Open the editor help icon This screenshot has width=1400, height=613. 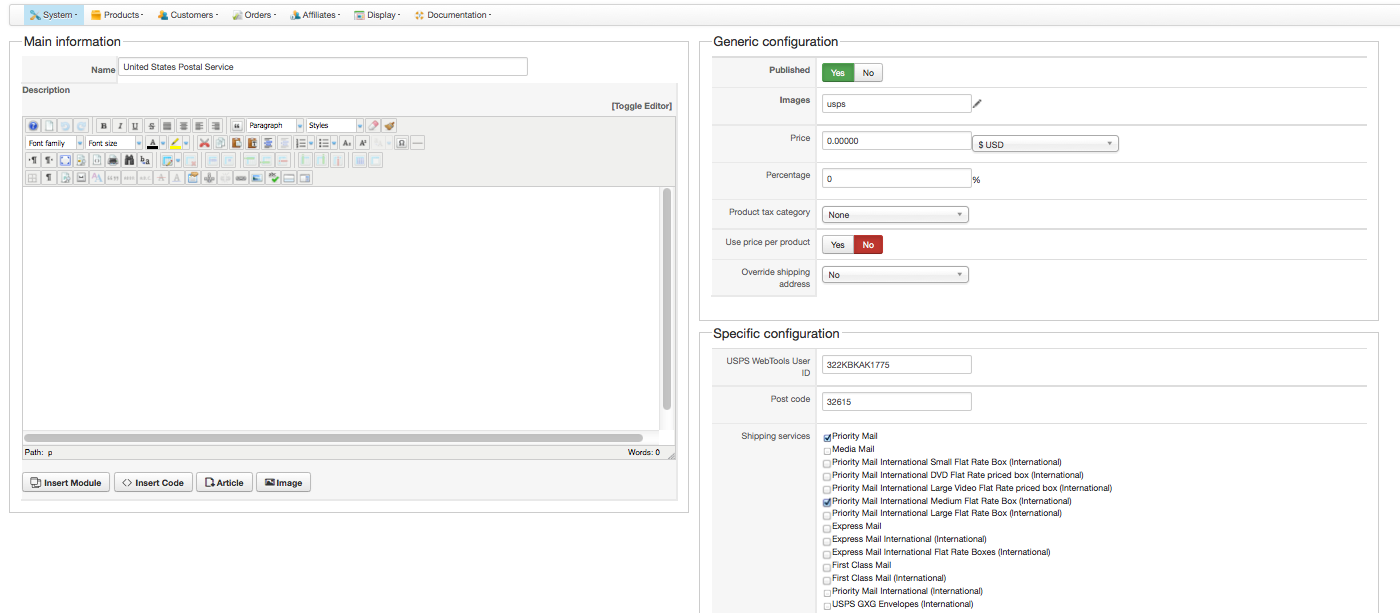coord(33,126)
